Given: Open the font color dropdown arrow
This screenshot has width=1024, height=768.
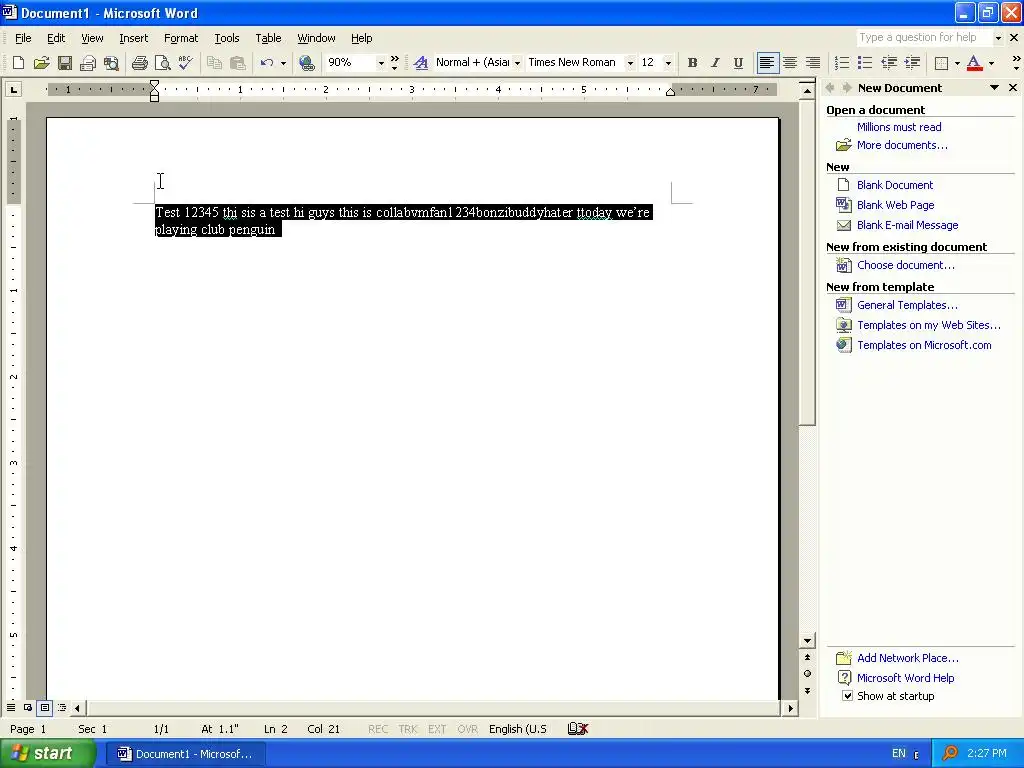Looking at the screenshot, I should [x=991, y=63].
